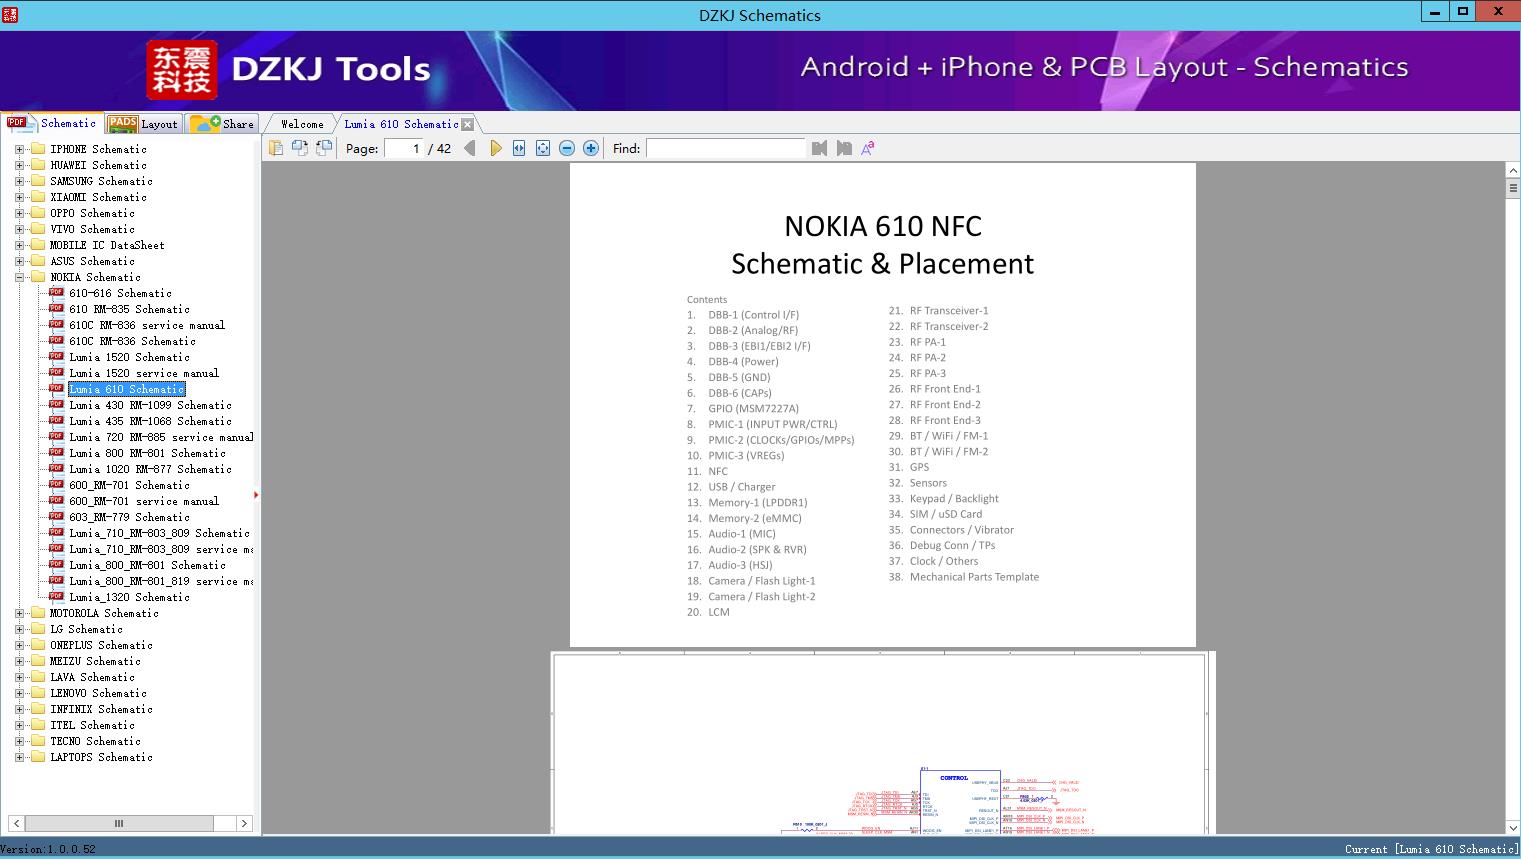Expand the OPPO Schematic folder
The width and height of the screenshot is (1521, 859).
(19, 213)
